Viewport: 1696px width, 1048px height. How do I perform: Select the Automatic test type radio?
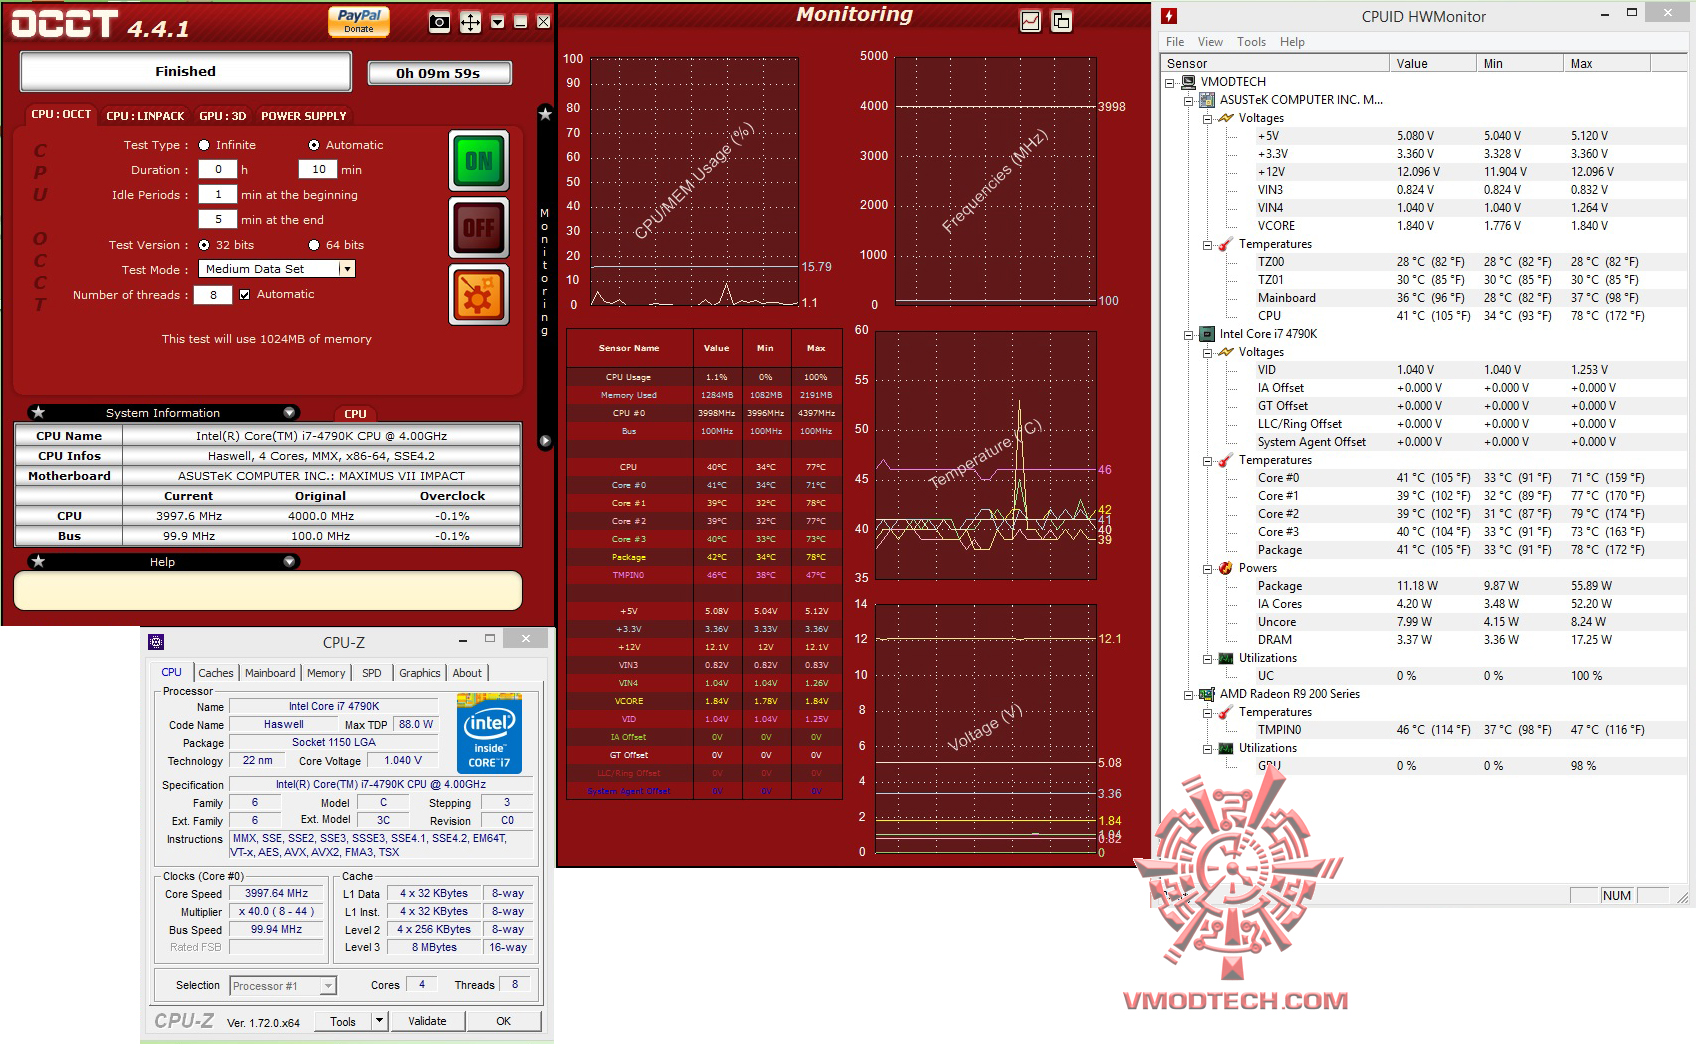pos(314,145)
